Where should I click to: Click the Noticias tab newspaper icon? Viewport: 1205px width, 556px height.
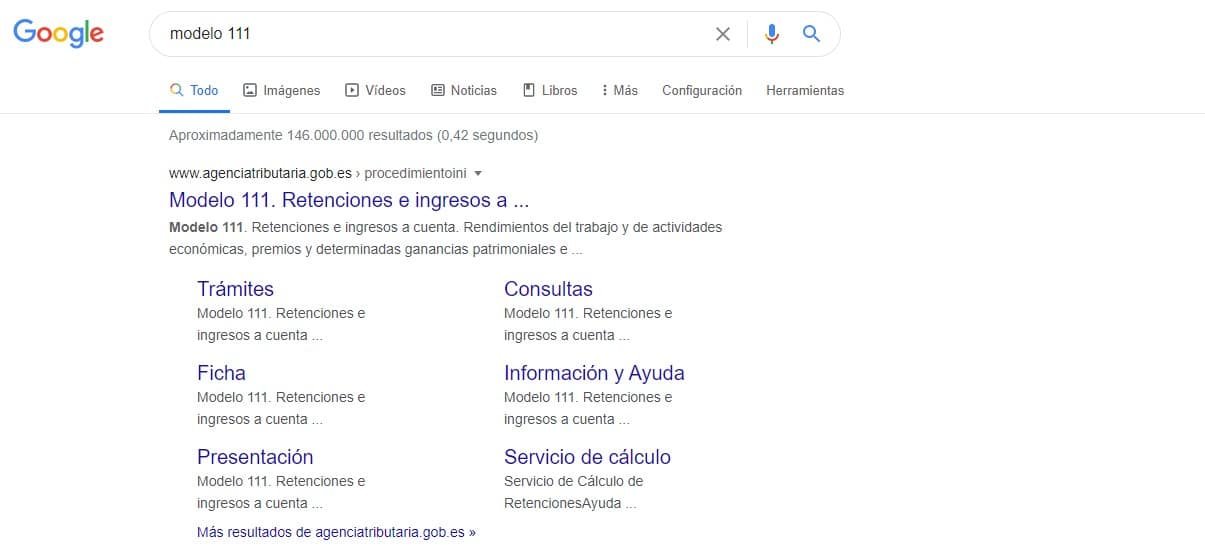[x=437, y=90]
